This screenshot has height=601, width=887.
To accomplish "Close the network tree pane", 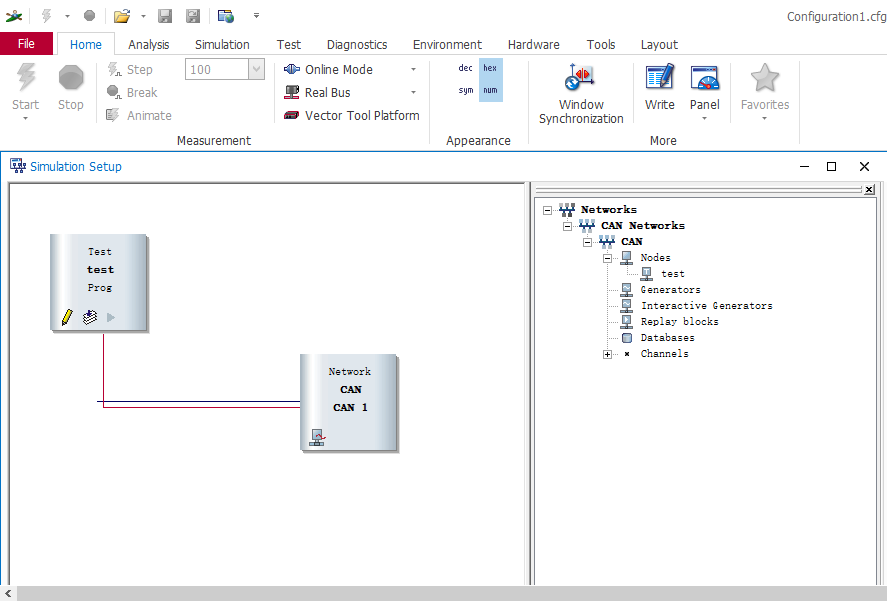I will 869,190.
